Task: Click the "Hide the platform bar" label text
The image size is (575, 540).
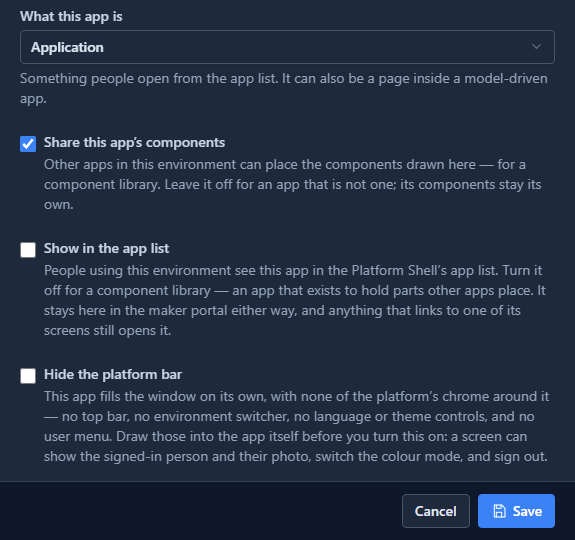Action: coord(113,375)
